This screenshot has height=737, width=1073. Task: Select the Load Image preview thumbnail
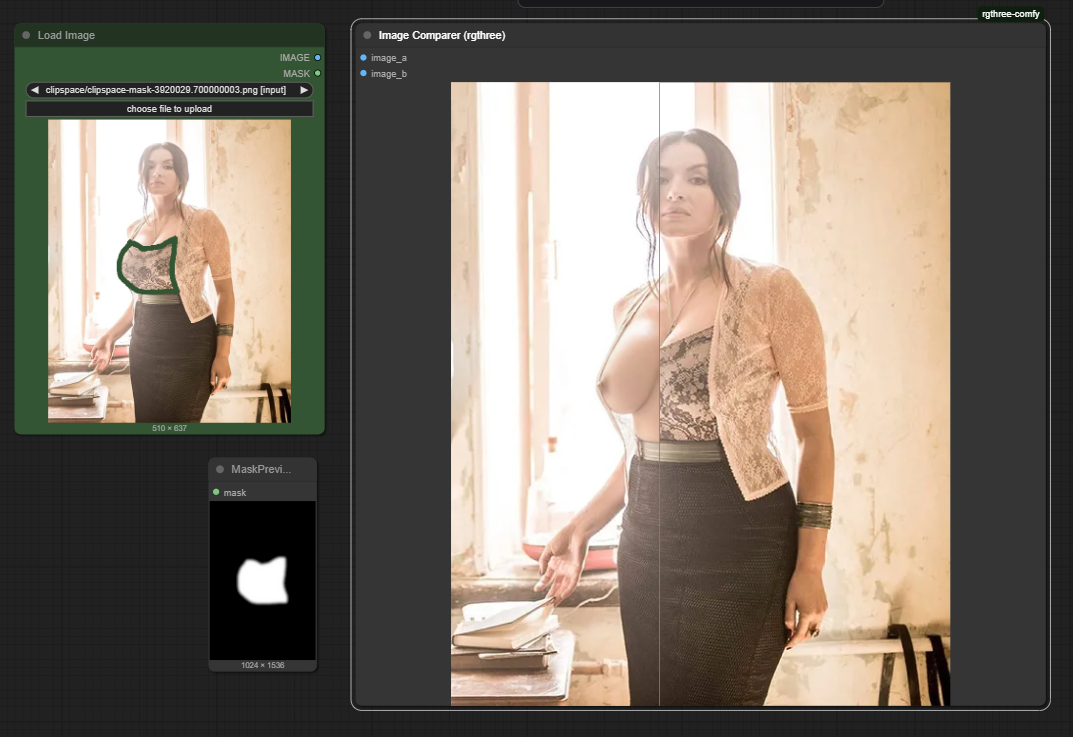[169, 271]
